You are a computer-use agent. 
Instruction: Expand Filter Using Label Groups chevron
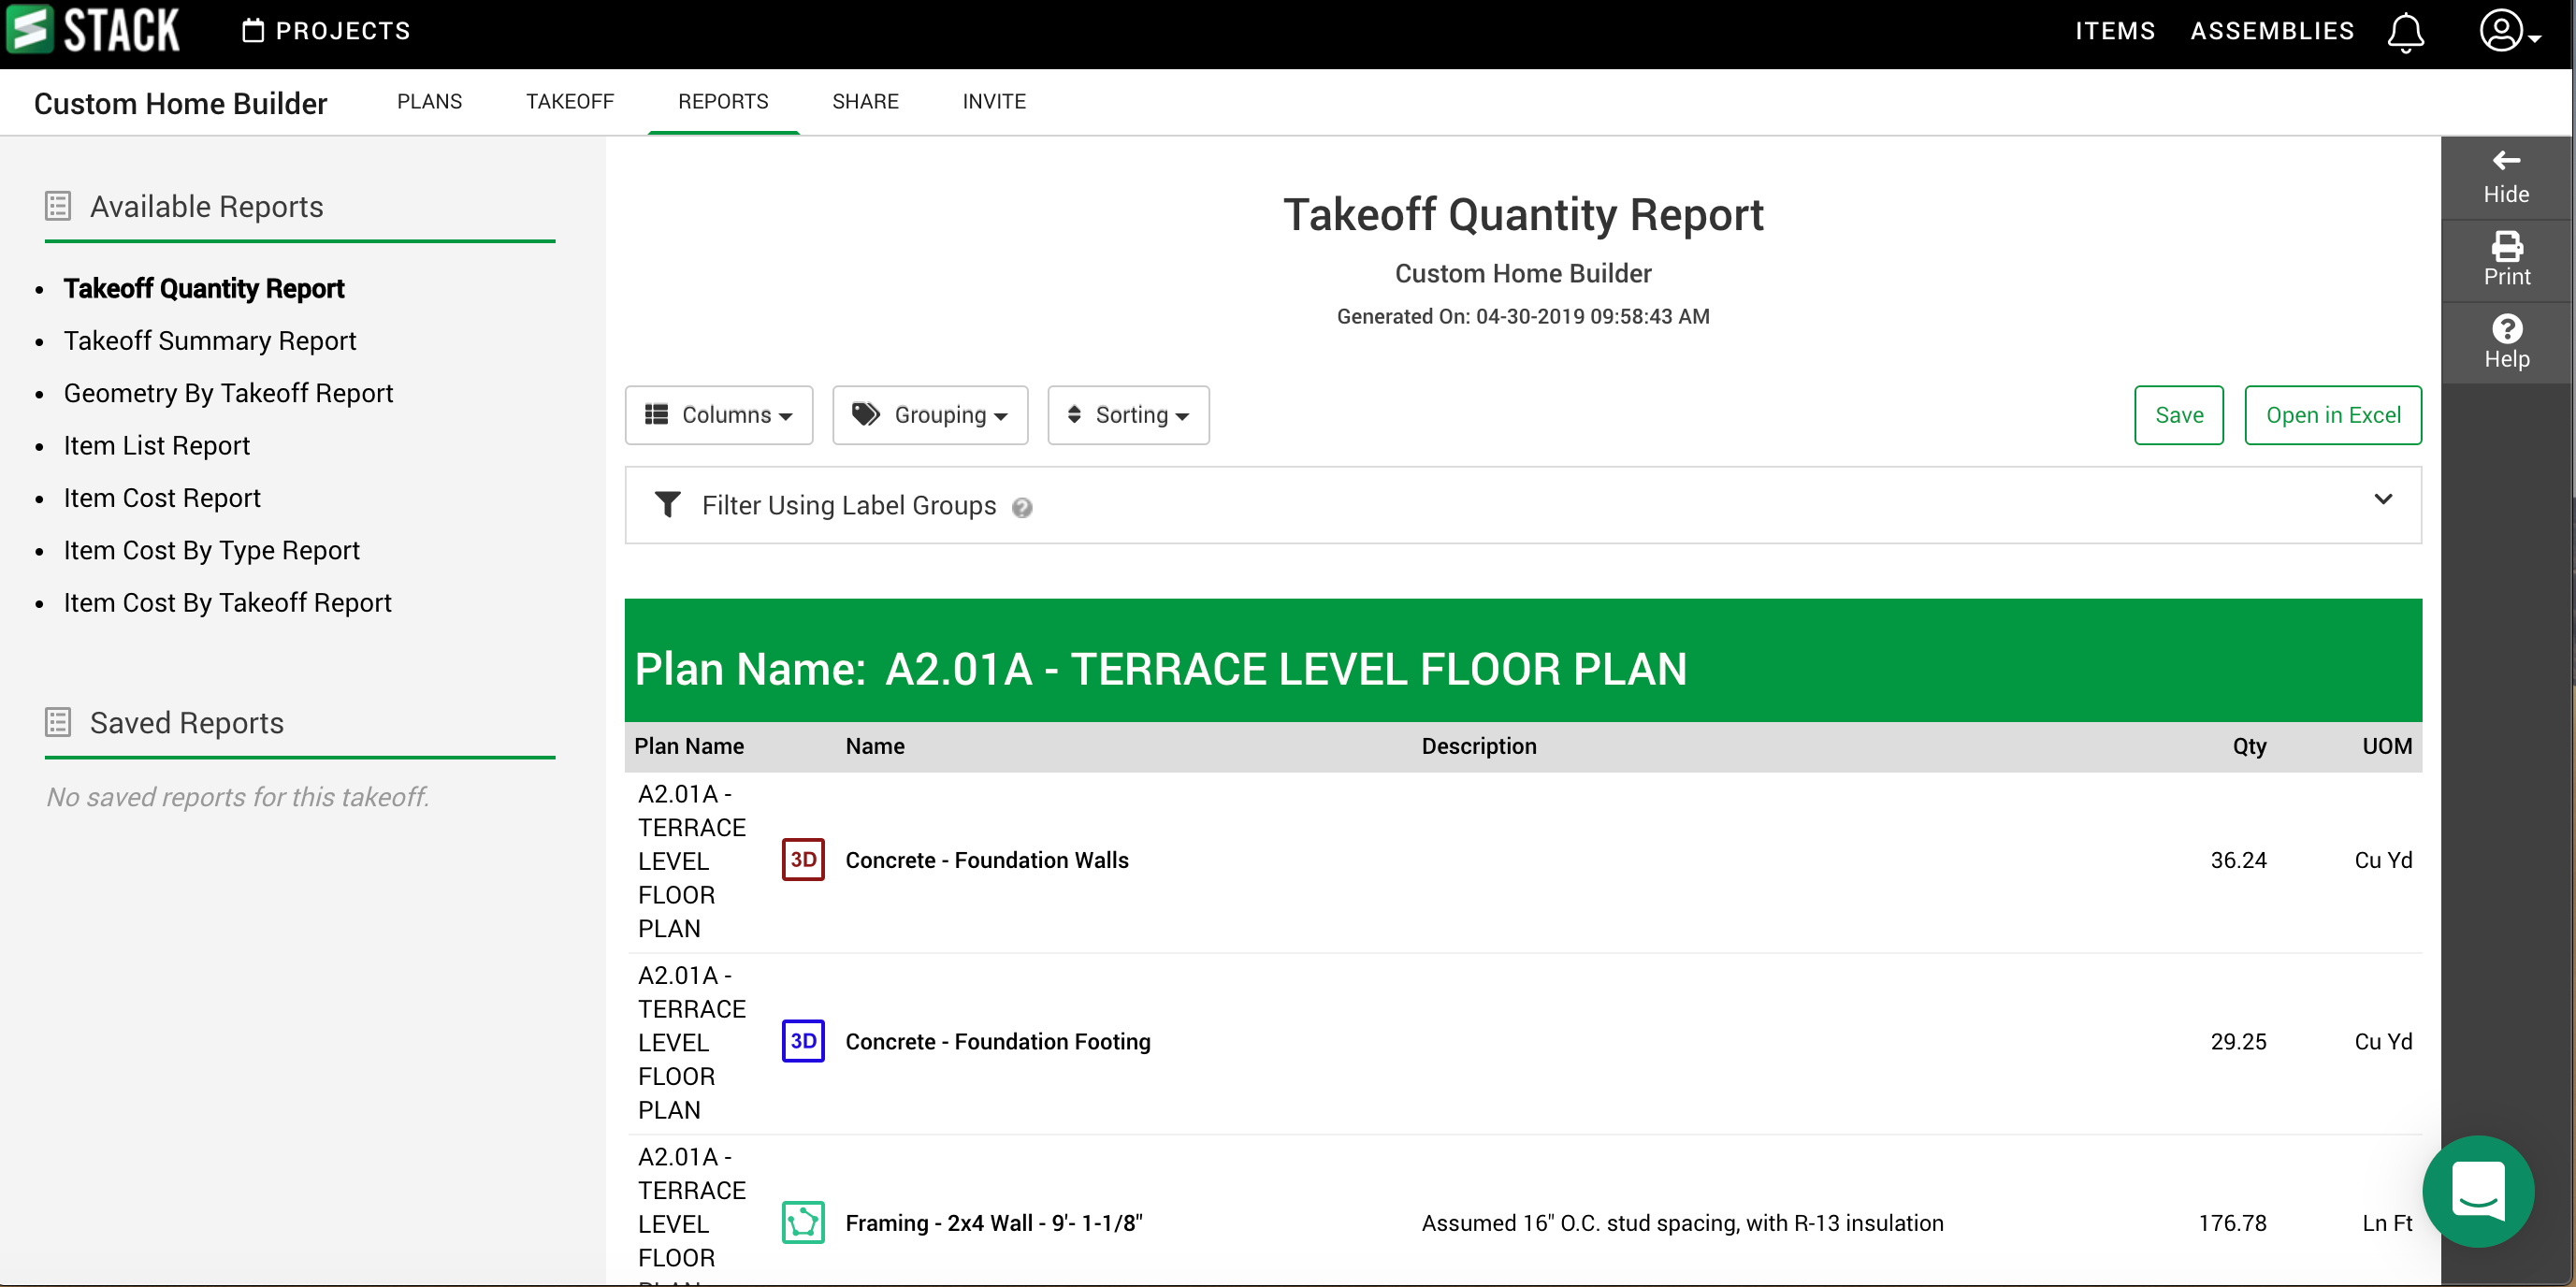pyautogui.click(x=2383, y=499)
